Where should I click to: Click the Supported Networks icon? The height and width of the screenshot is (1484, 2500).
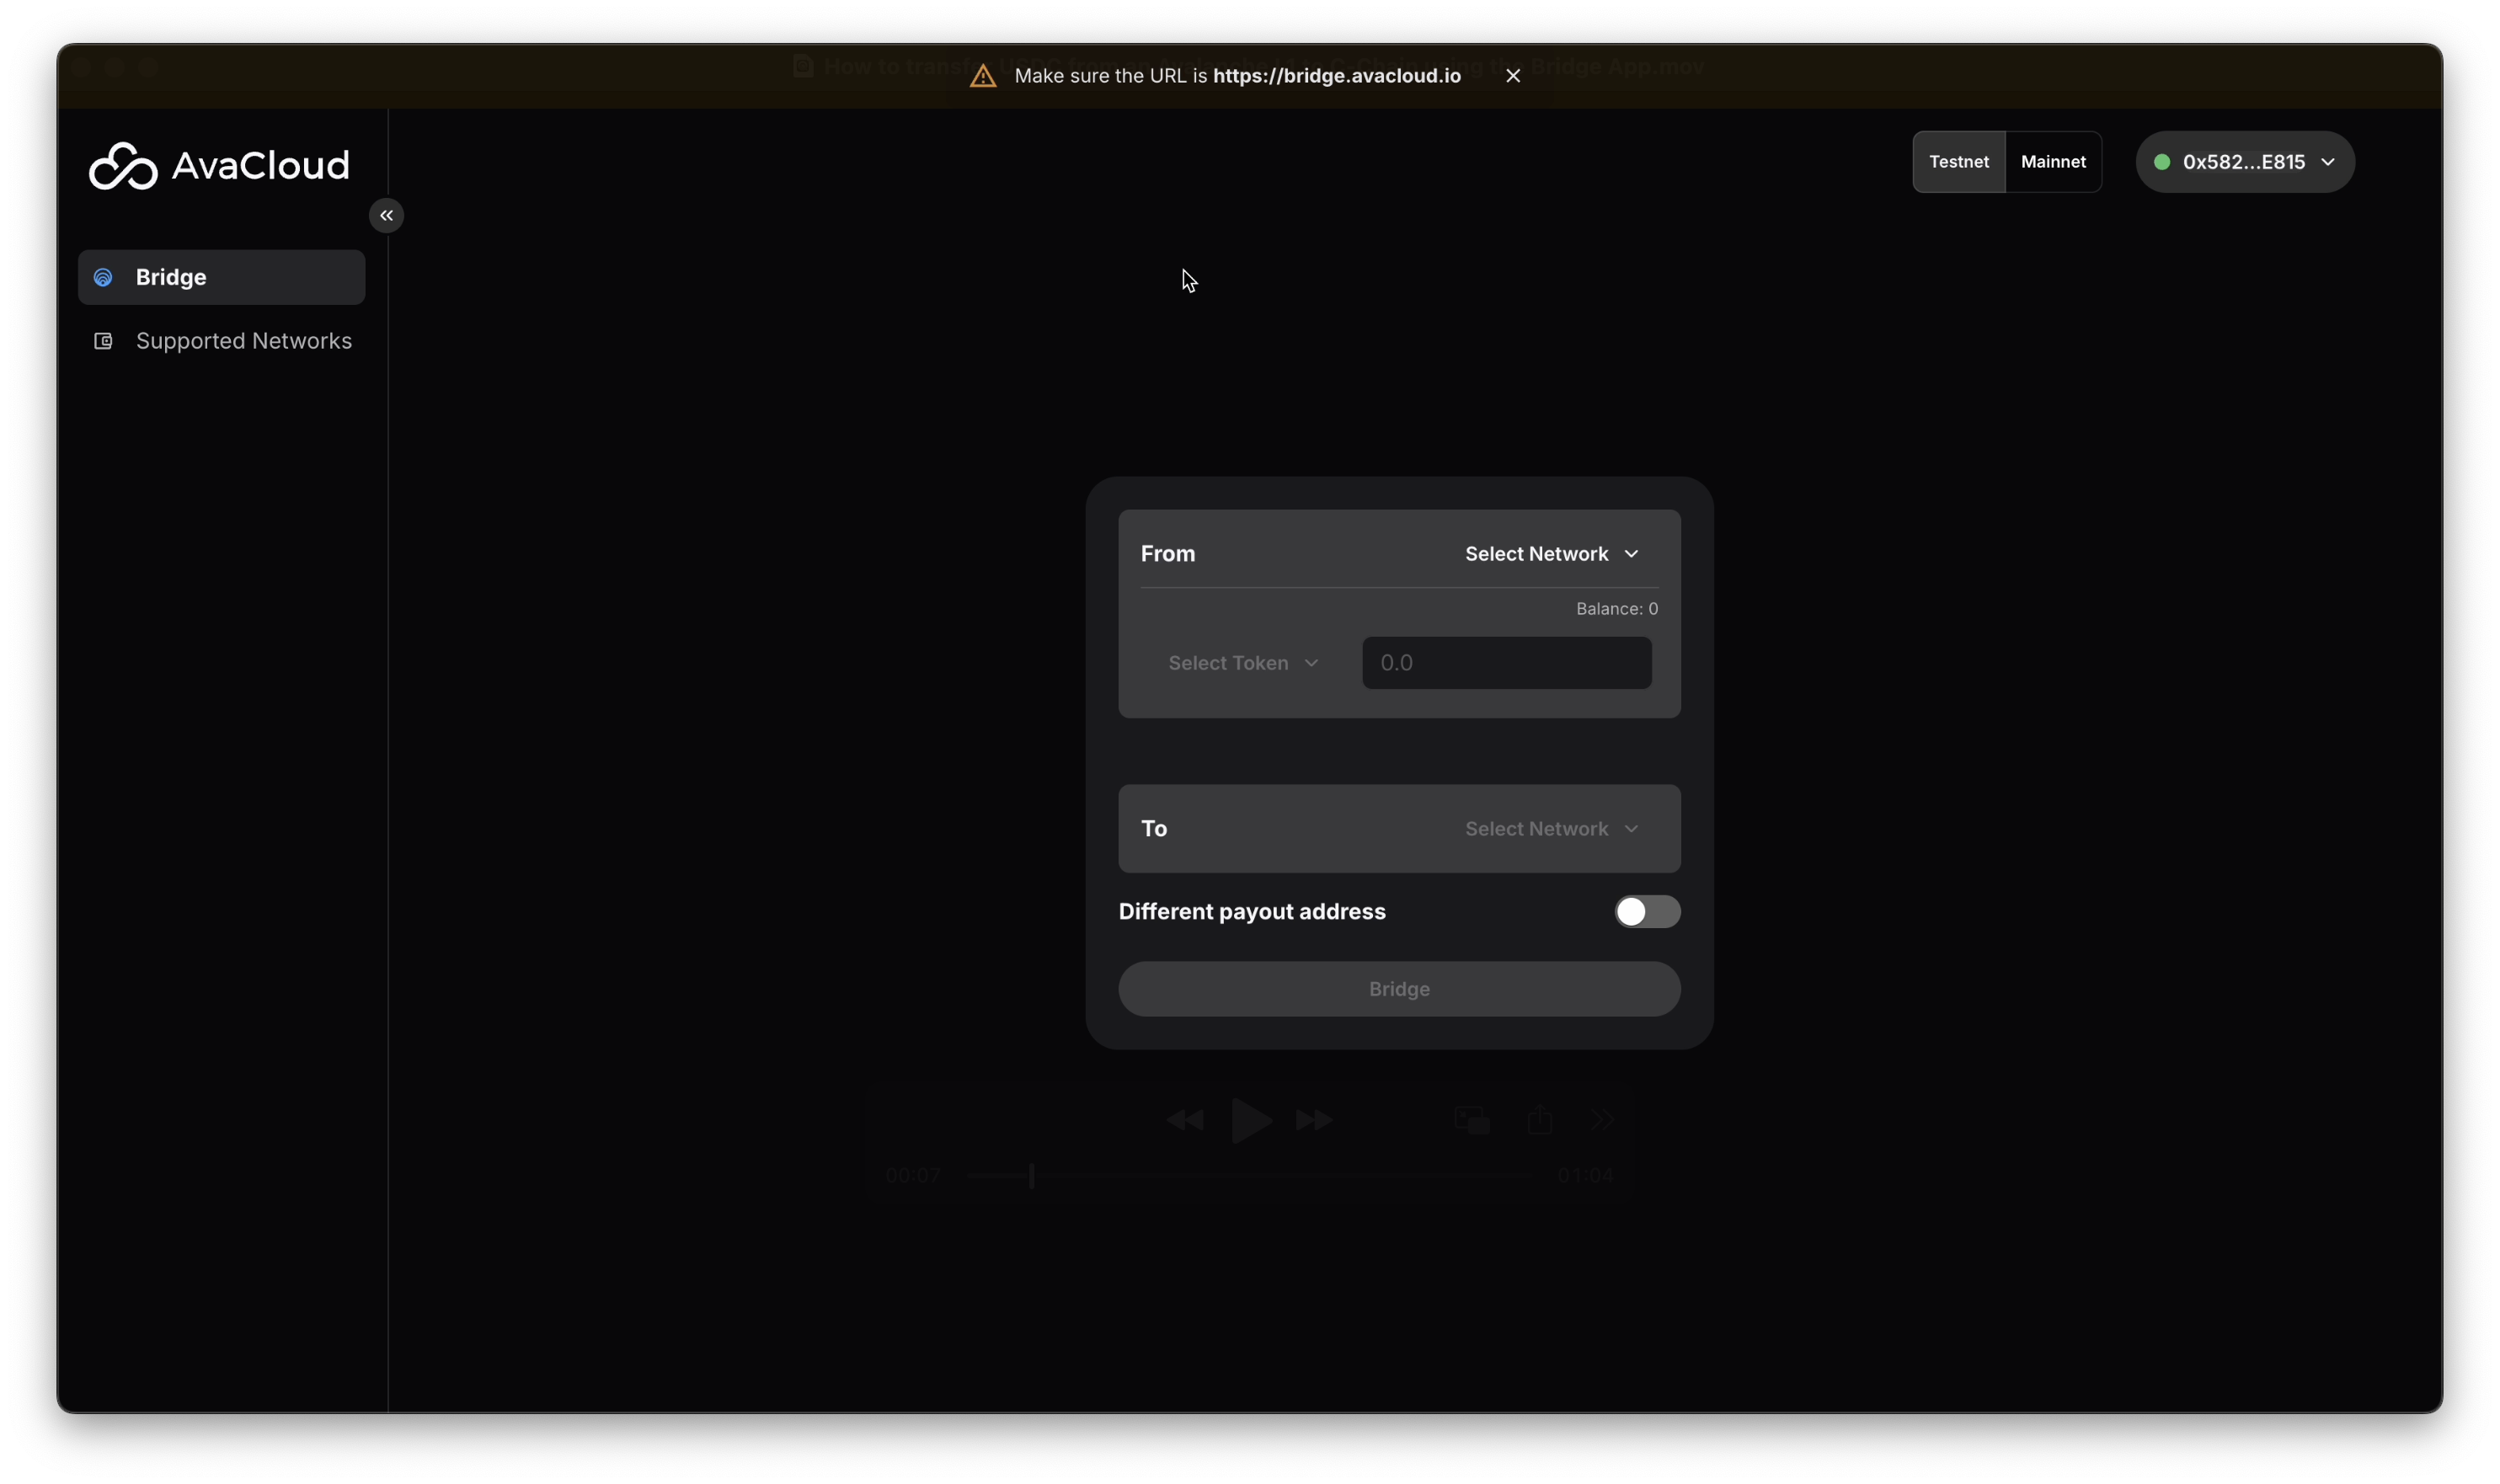(103, 341)
